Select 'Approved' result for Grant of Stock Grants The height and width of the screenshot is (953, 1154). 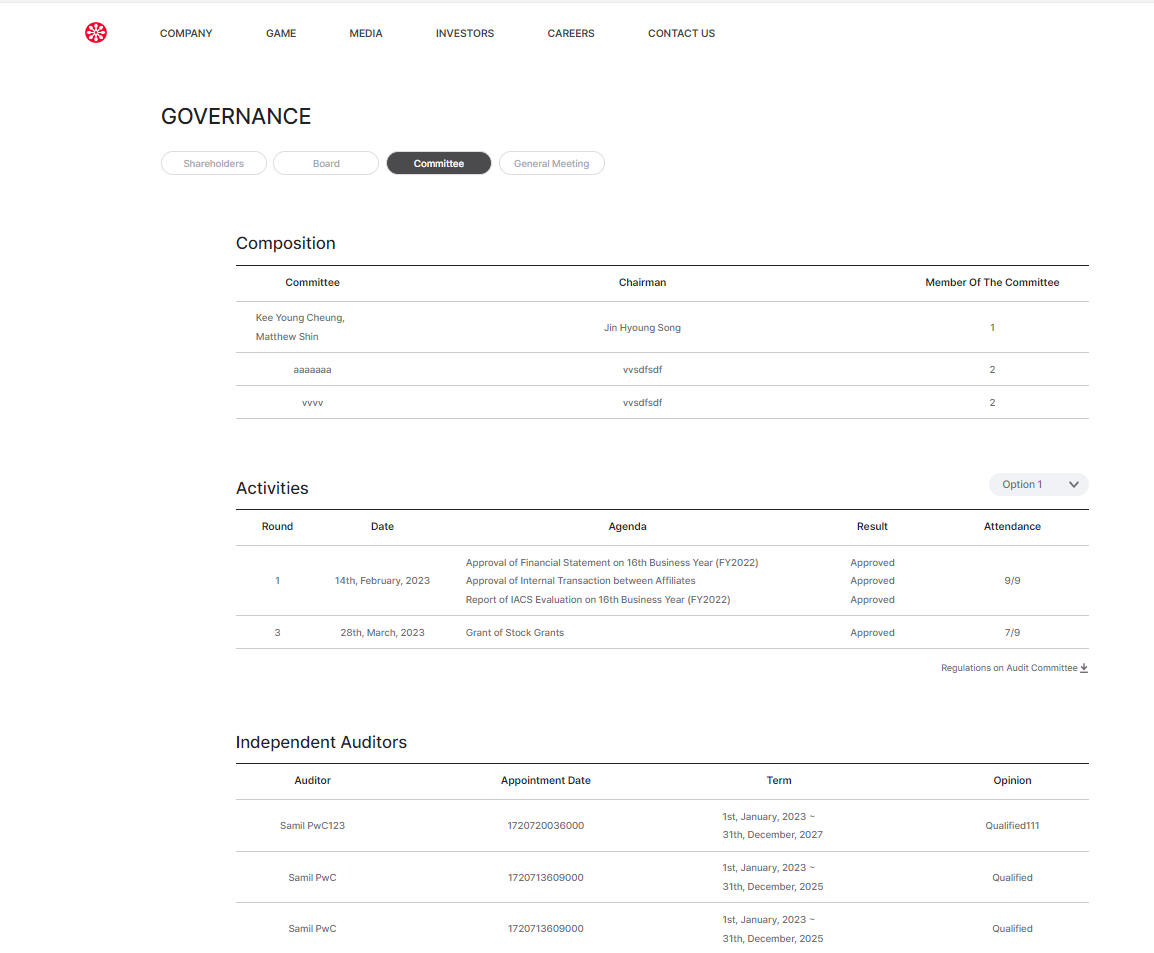[x=872, y=632]
